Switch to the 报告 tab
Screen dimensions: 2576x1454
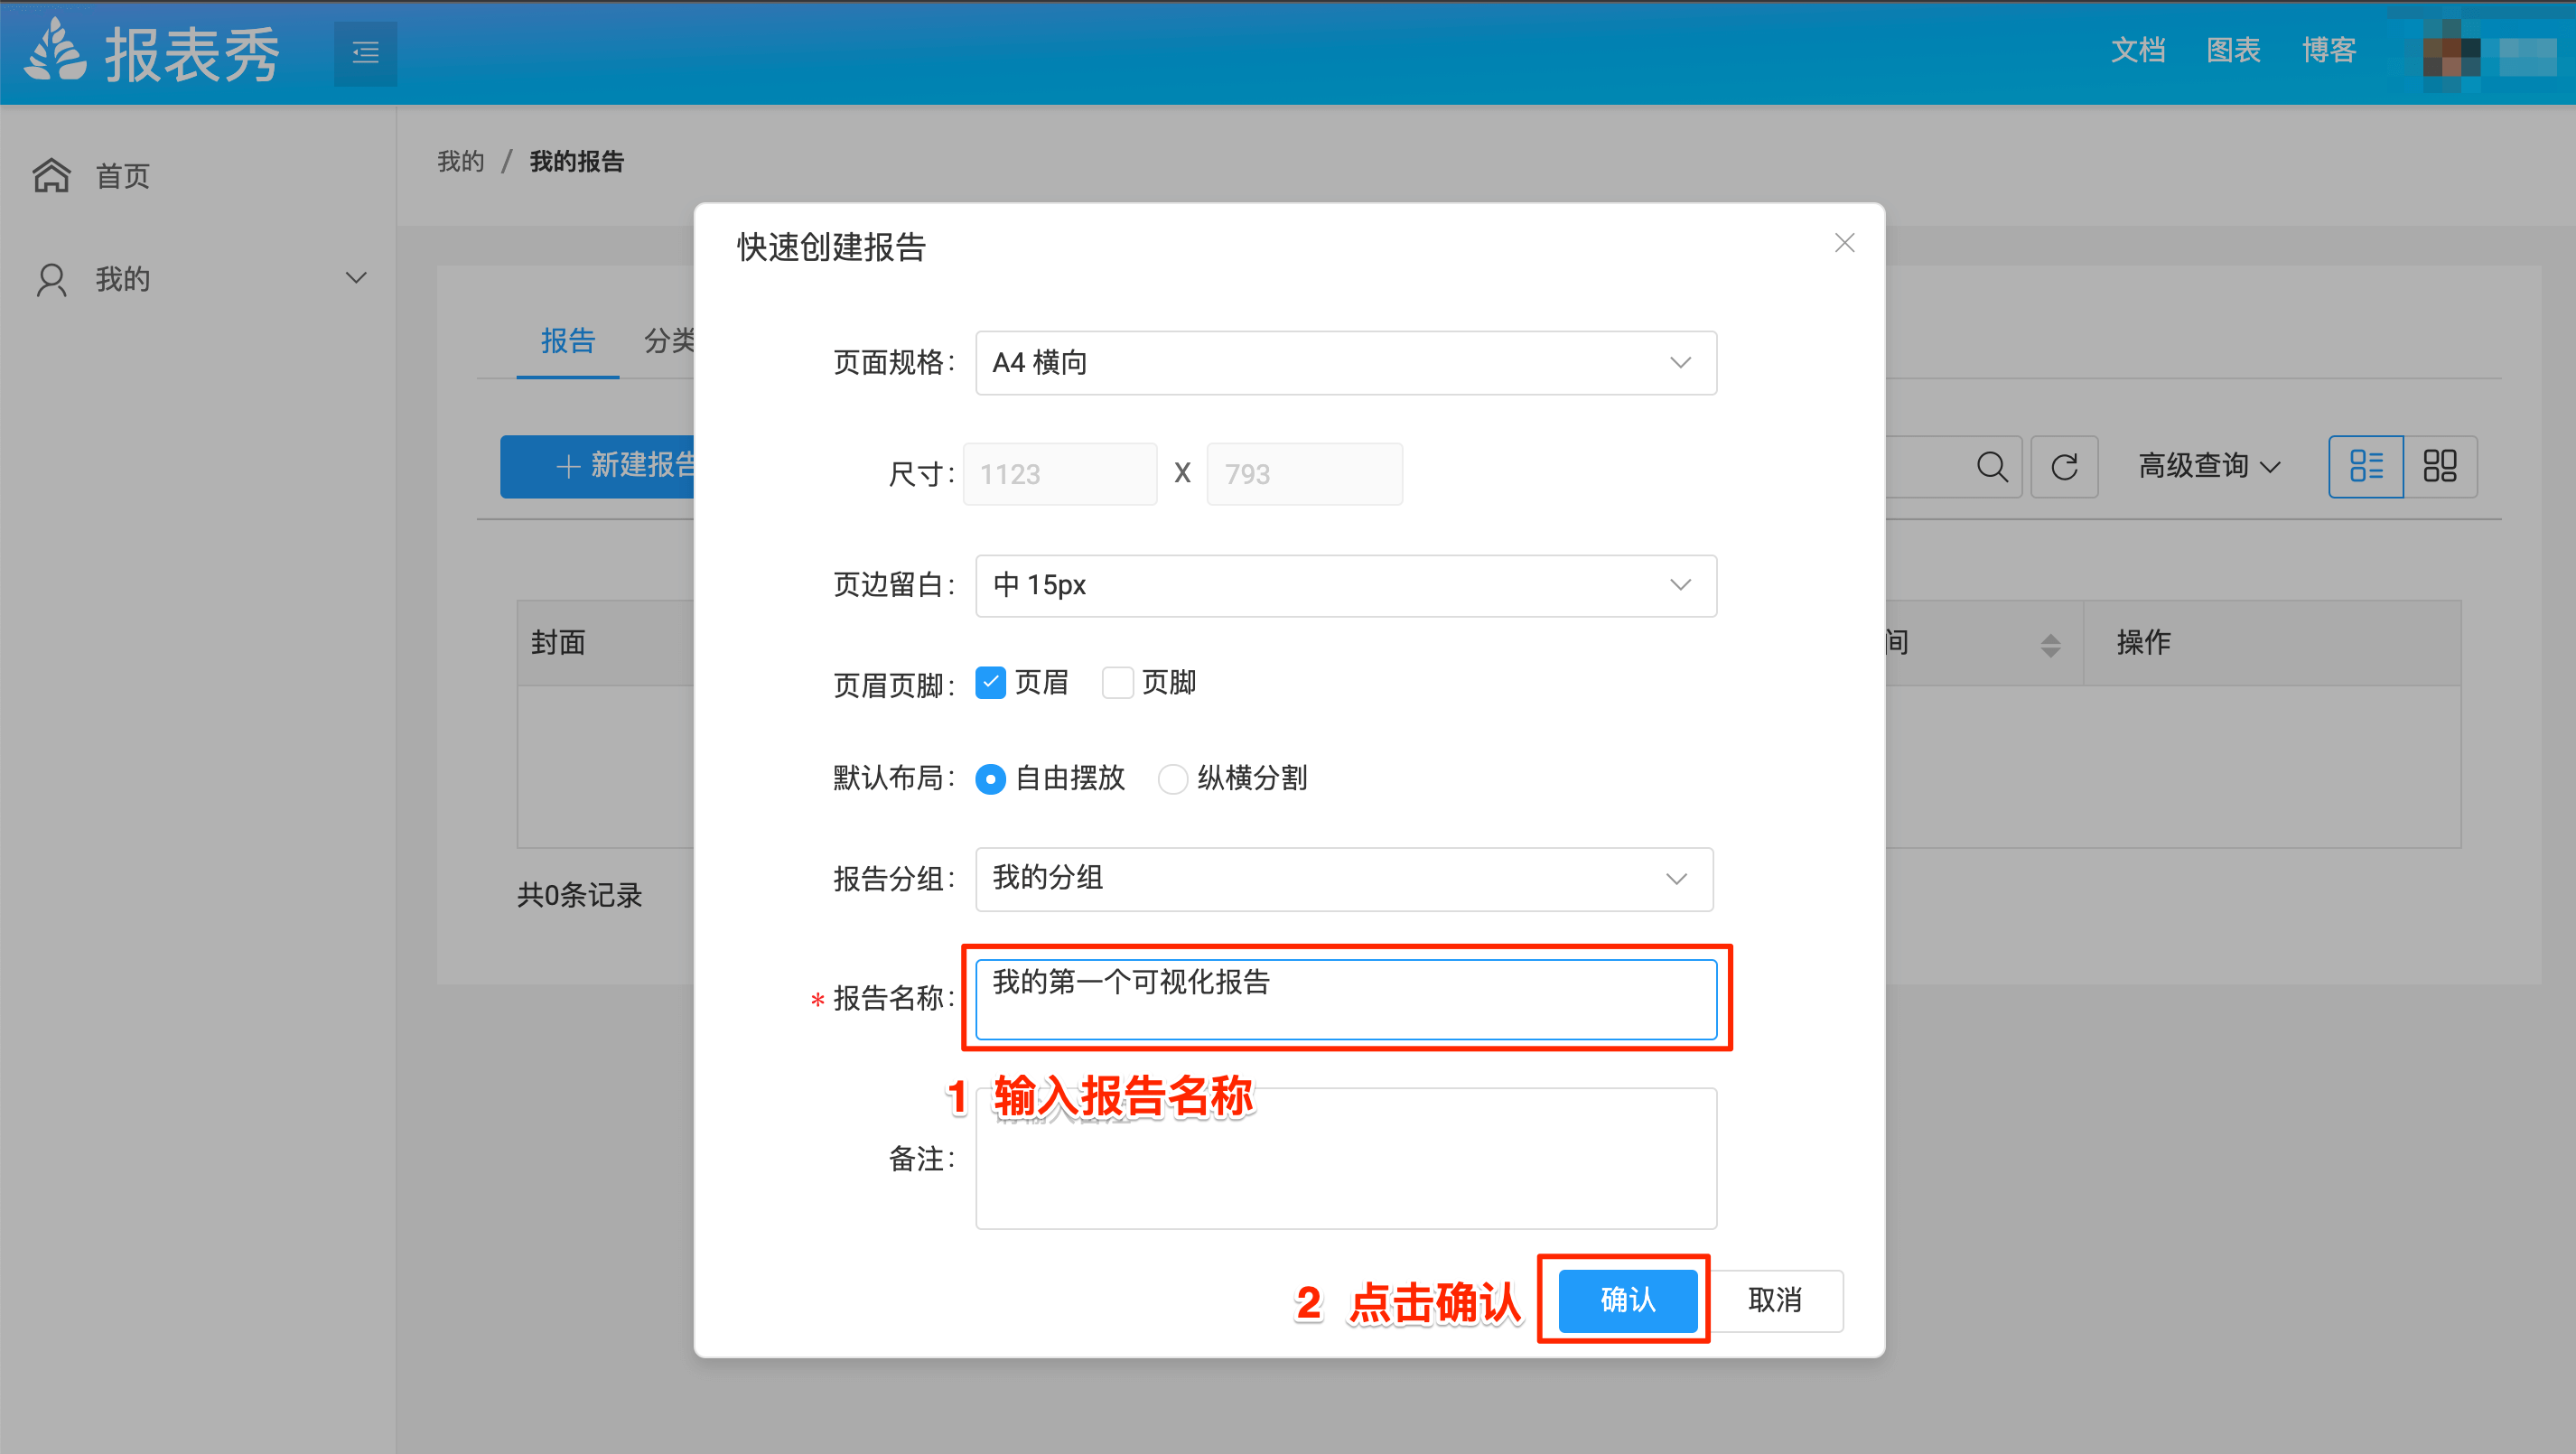click(568, 342)
